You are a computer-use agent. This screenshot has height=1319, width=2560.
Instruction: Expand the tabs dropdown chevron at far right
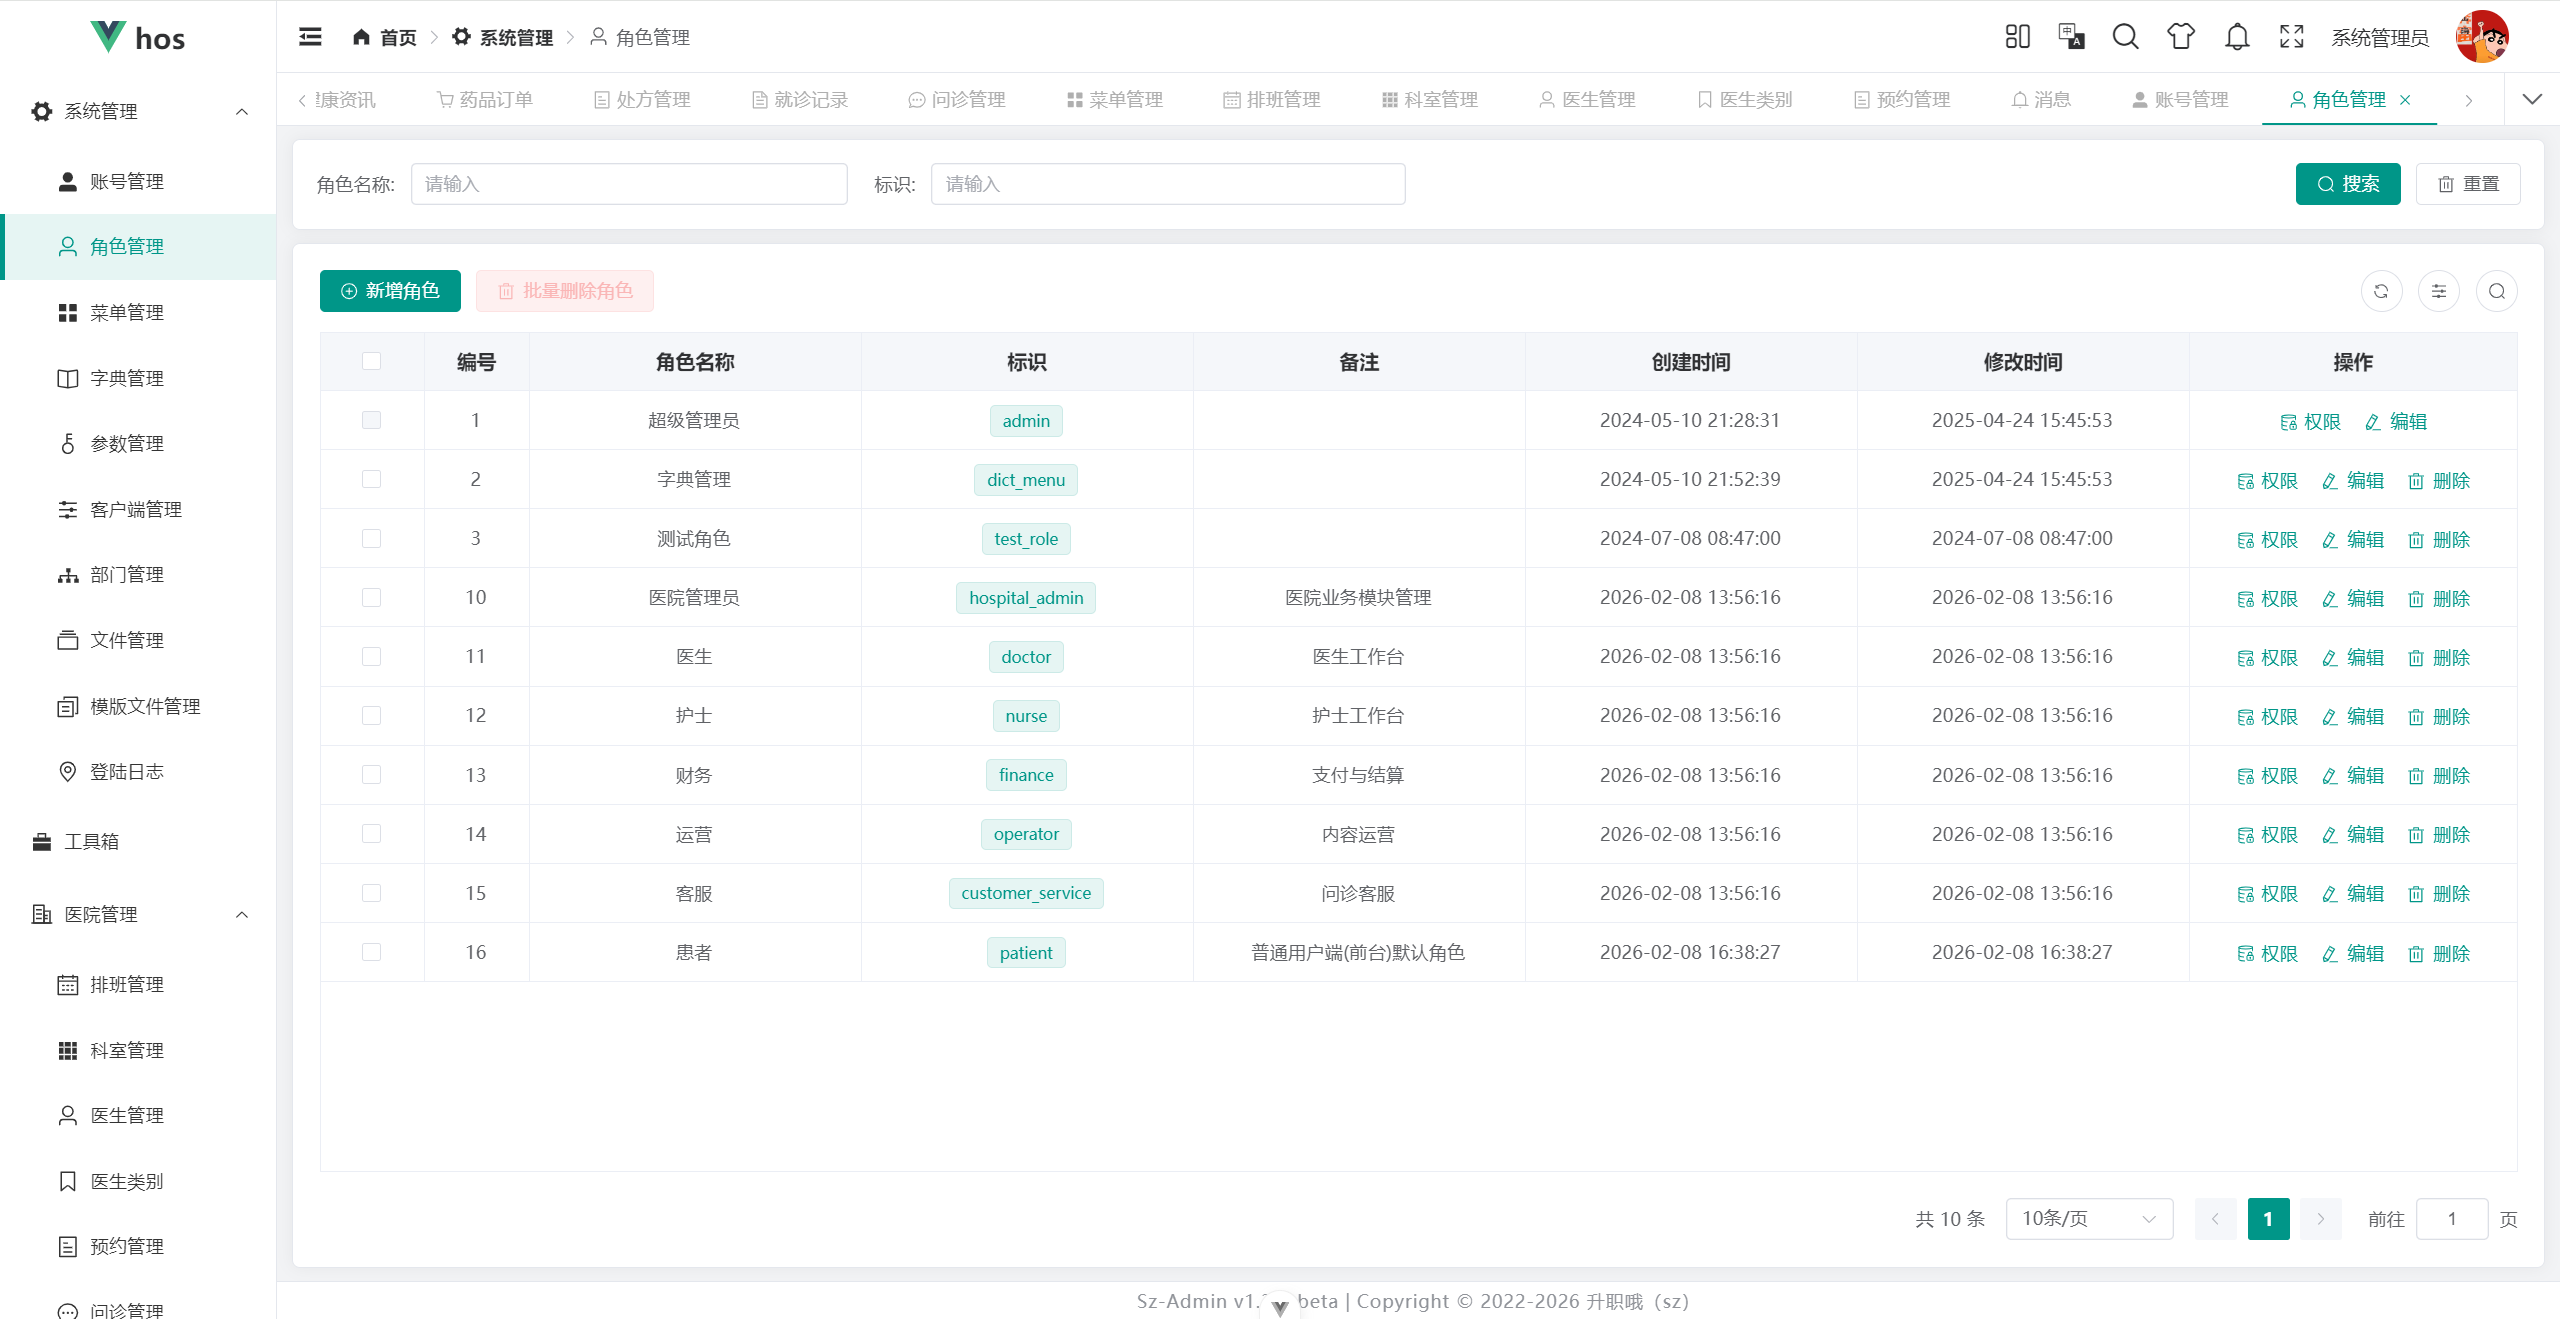pyautogui.click(x=2531, y=99)
